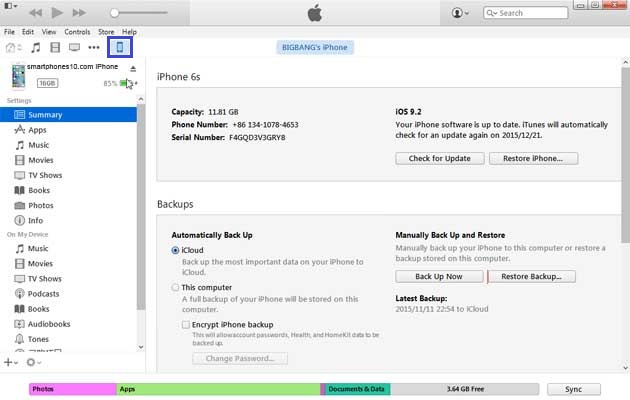Image resolution: width=630 pixels, height=400 pixels.
Task: Click the iPhone device icon in toolbar
Action: [120, 47]
